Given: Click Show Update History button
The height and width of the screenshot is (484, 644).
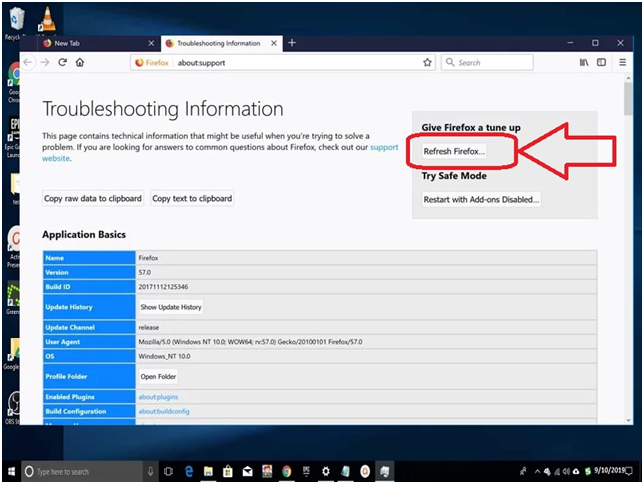Looking at the screenshot, I should coord(171,307).
